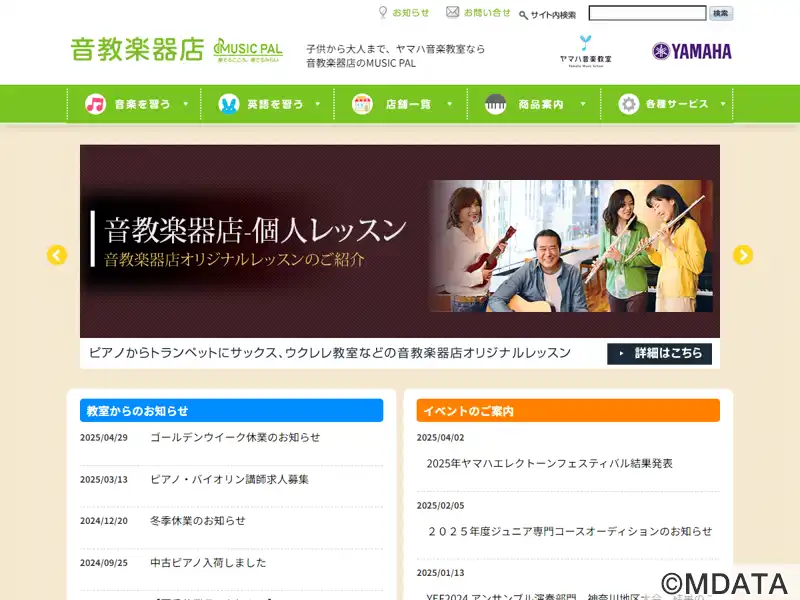Click the green MUSIC PAL logo
800x600 pixels.
coord(248,51)
